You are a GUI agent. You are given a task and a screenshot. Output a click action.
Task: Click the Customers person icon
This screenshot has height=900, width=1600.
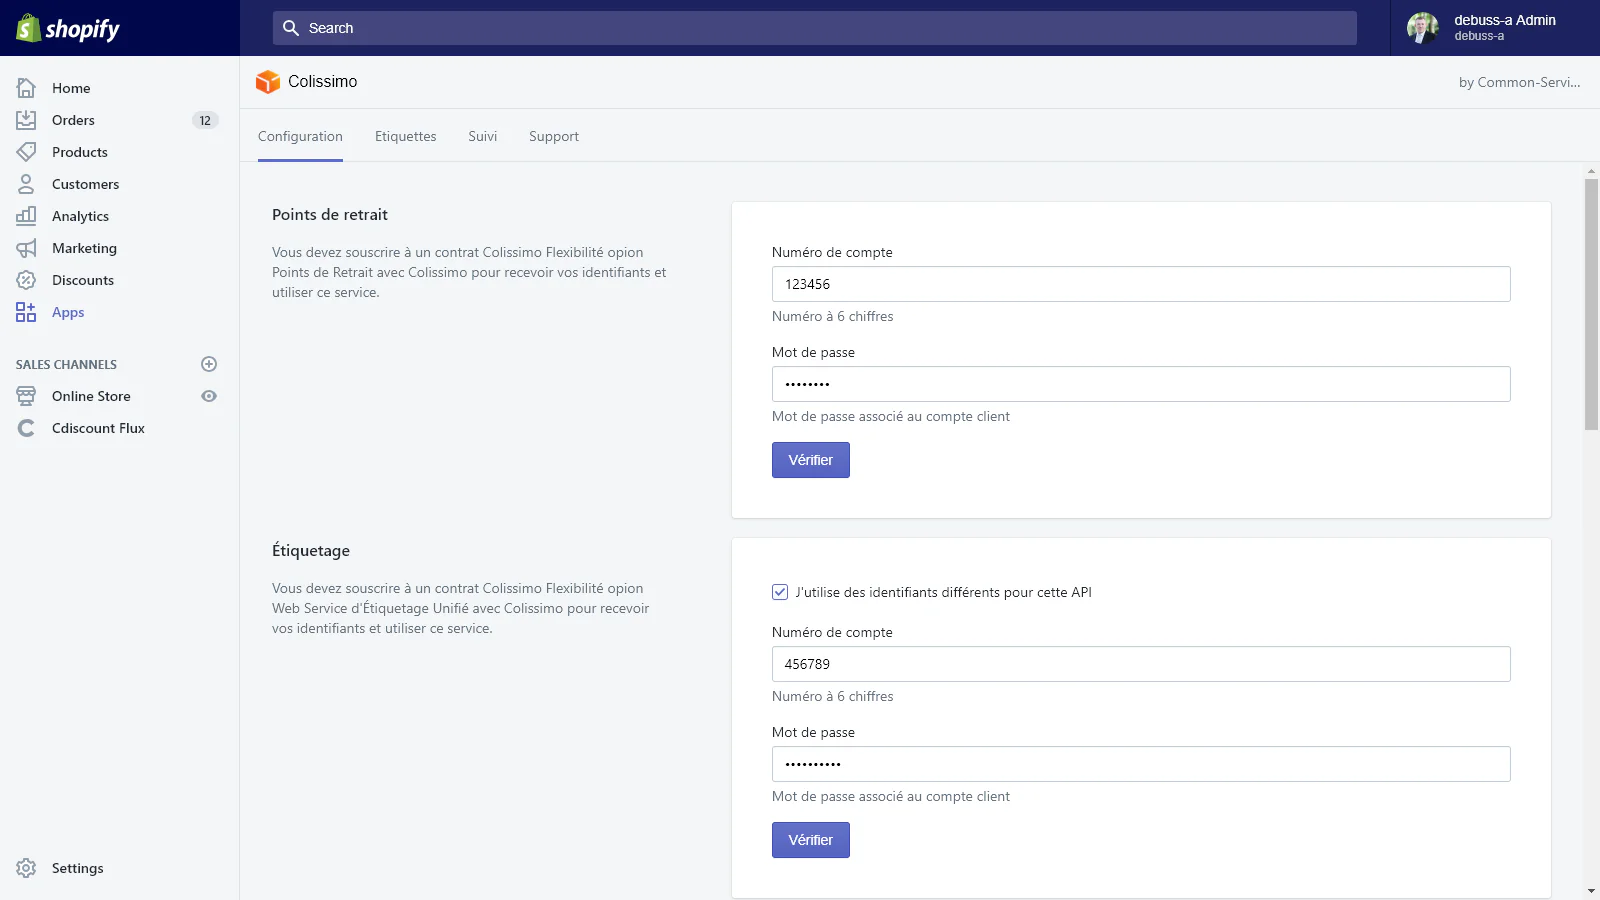(x=26, y=184)
